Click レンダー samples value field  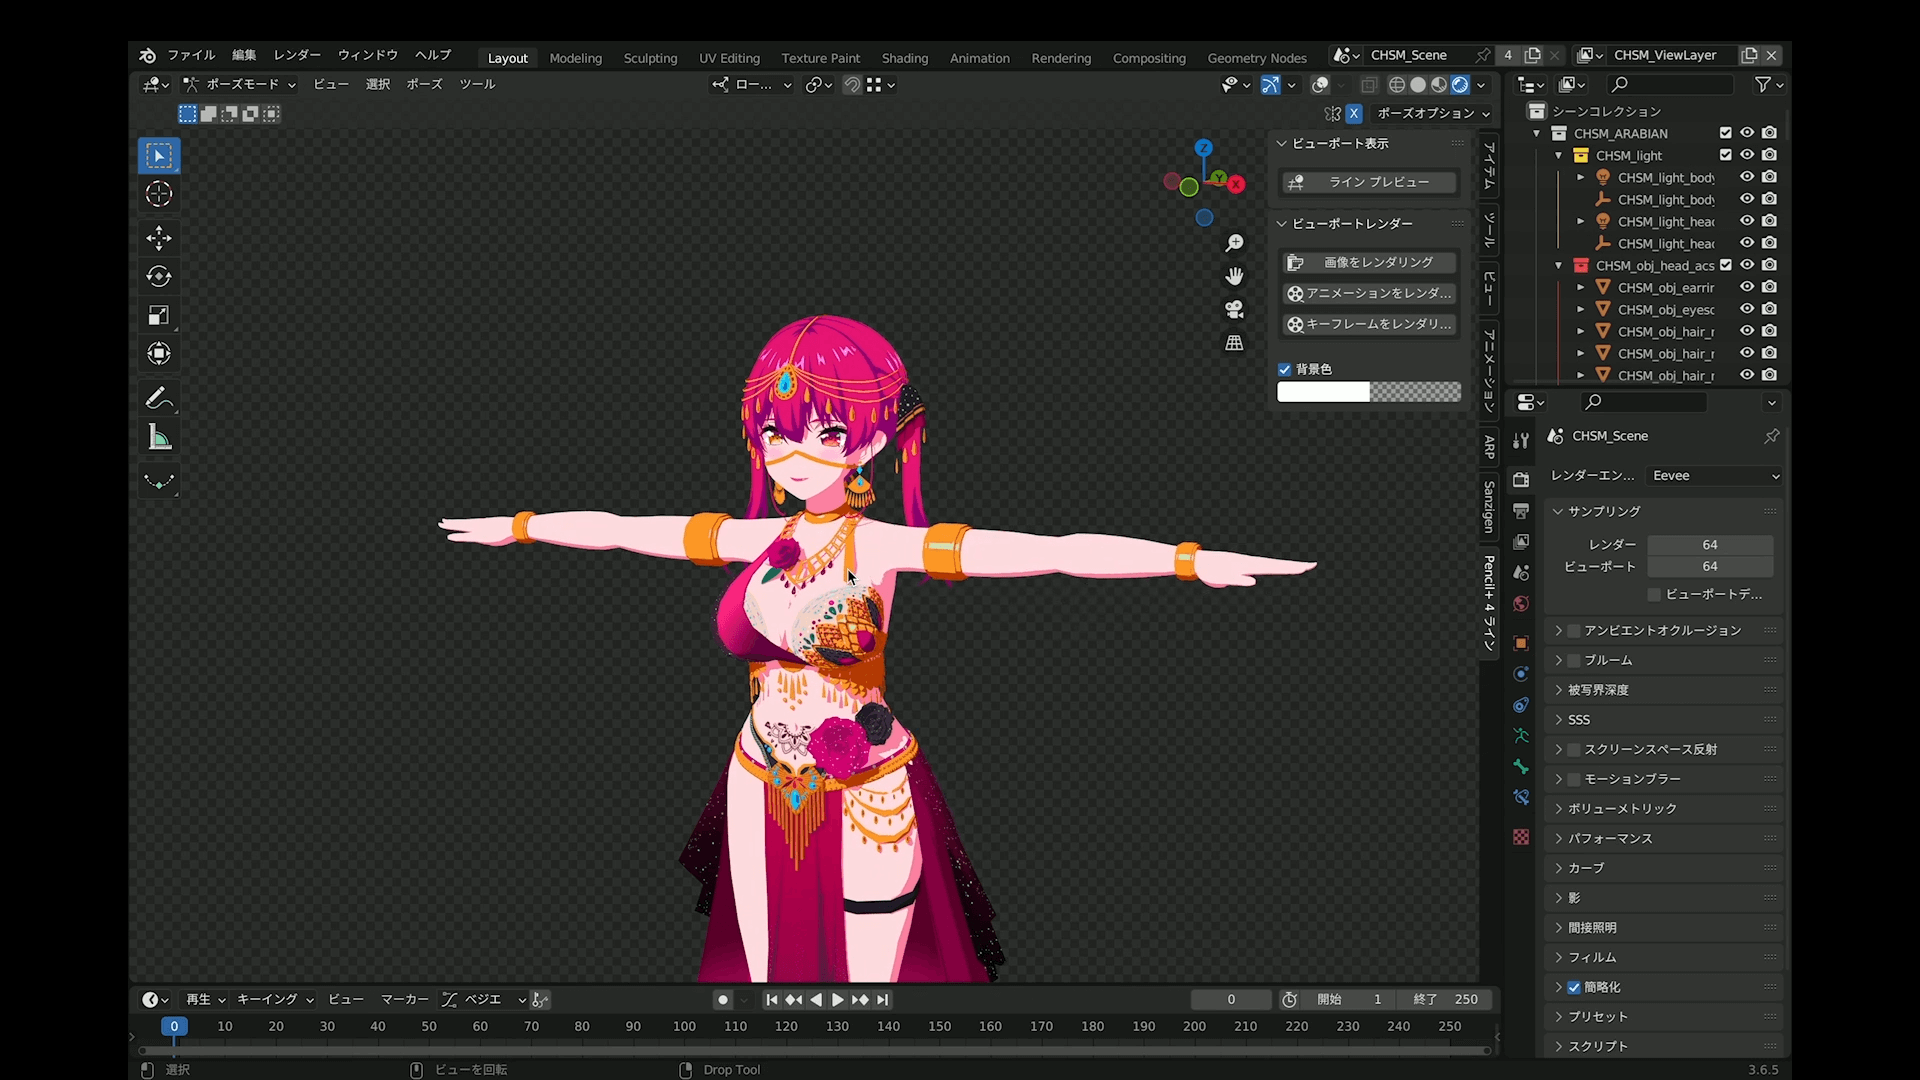pyautogui.click(x=1710, y=545)
